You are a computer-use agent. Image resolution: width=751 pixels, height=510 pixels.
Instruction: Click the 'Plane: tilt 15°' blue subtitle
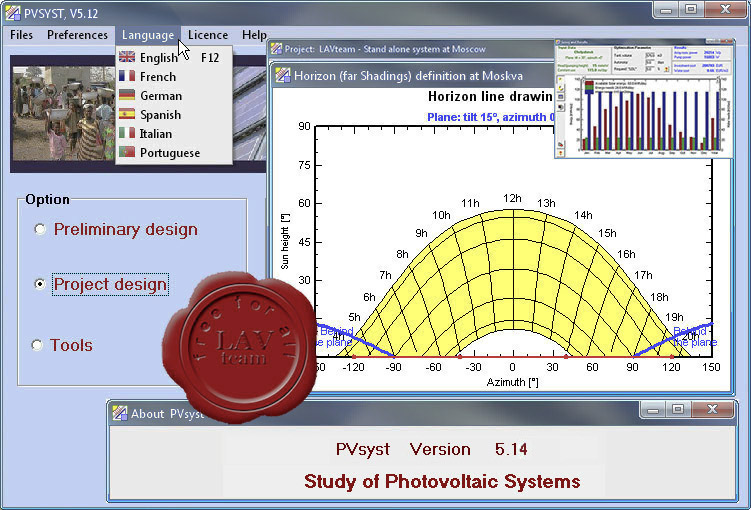point(490,117)
